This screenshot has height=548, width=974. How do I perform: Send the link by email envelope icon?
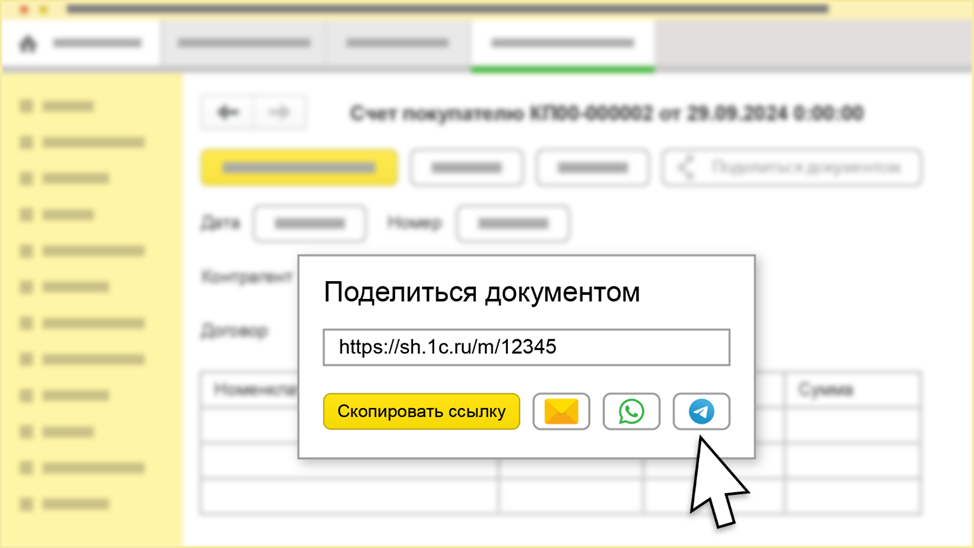point(561,412)
